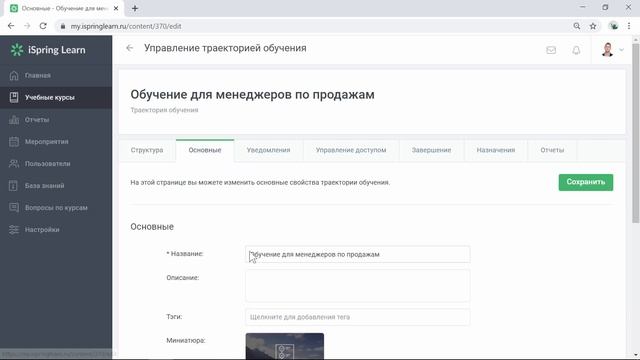Open Пользователи in sidebar
The height and width of the screenshot is (360, 640).
tap(48, 164)
